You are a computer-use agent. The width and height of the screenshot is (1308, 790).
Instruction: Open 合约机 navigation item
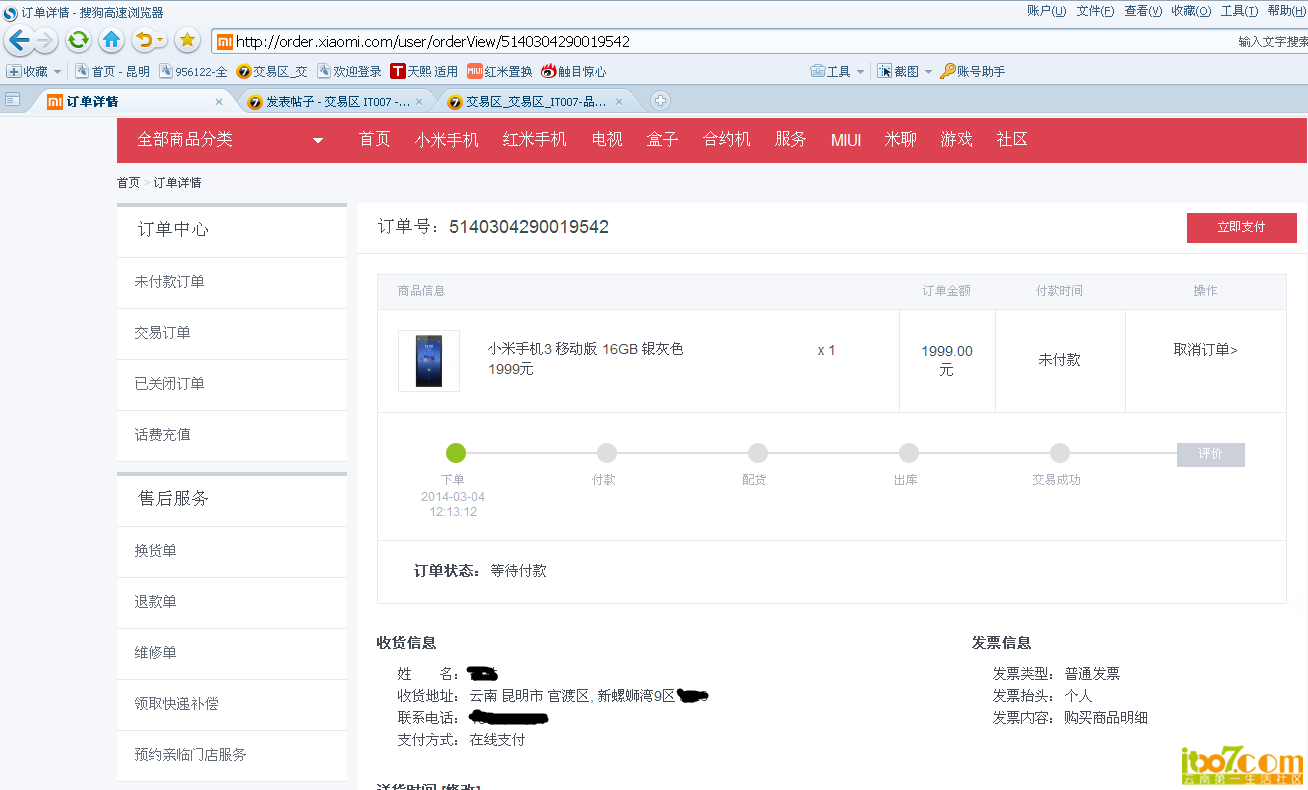click(727, 140)
